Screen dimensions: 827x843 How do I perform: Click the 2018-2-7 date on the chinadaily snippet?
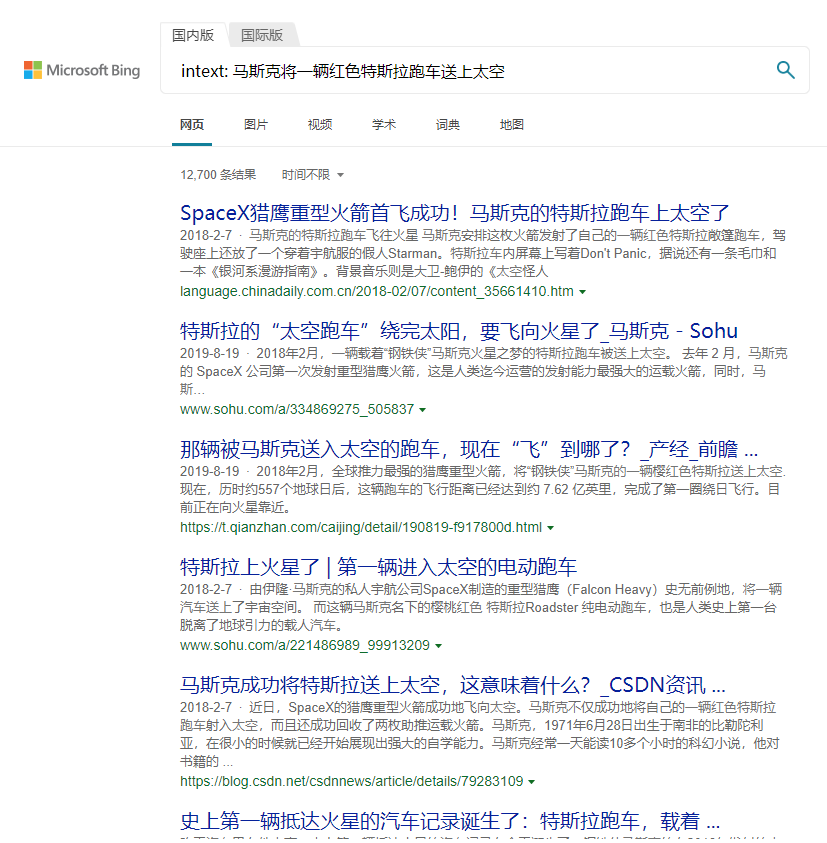point(206,235)
